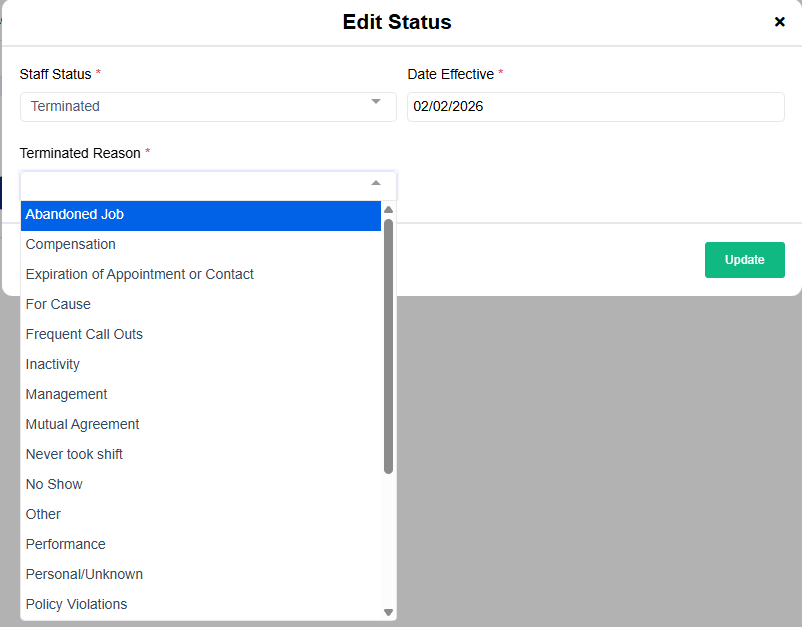The height and width of the screenshot is (627, 802).
Task: Select Personal/Unknown reason
Action: (x=200, y=574)
